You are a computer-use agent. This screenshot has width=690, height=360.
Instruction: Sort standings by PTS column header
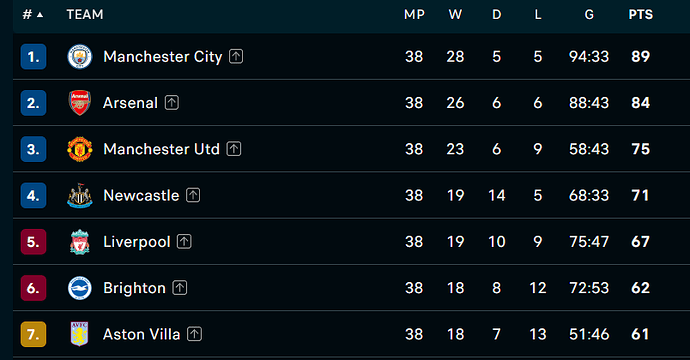tap(640, 15)
